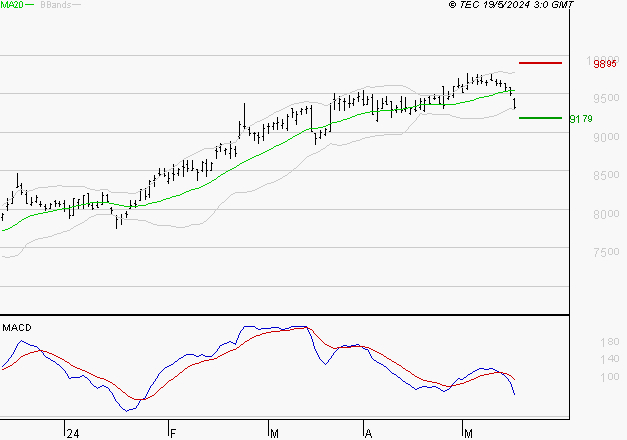
Task: Click the latest price bar below MA20
Action: coord(515,103)
